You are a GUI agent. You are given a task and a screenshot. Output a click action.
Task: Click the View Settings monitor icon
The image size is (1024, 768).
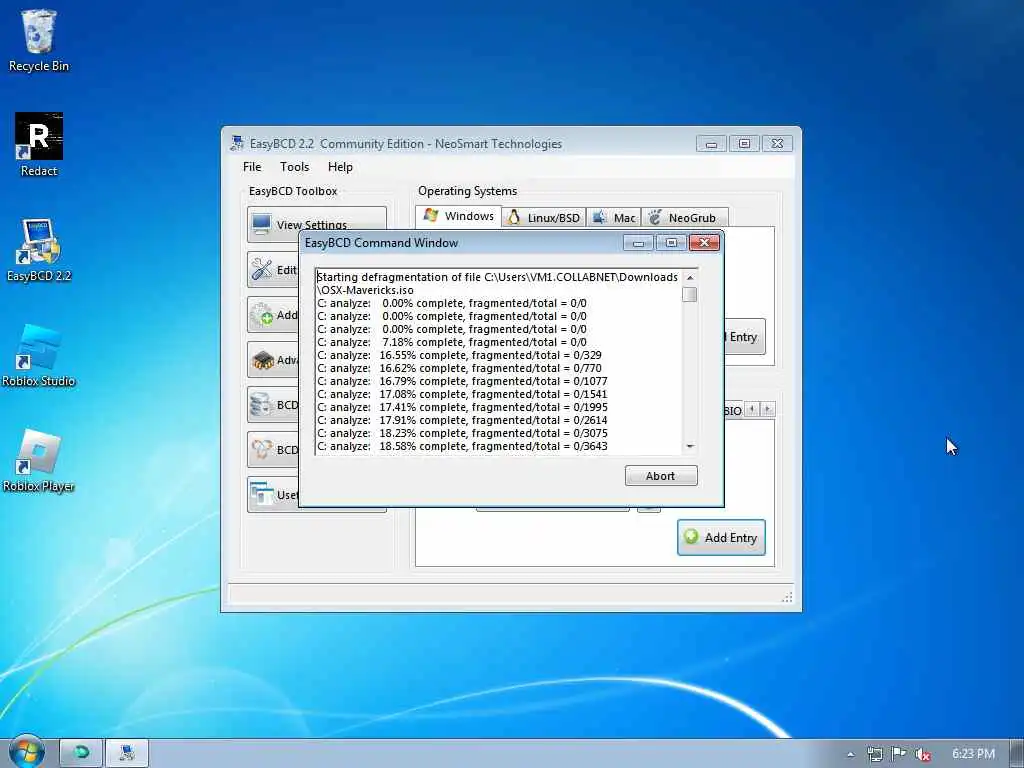pos(262,224)
